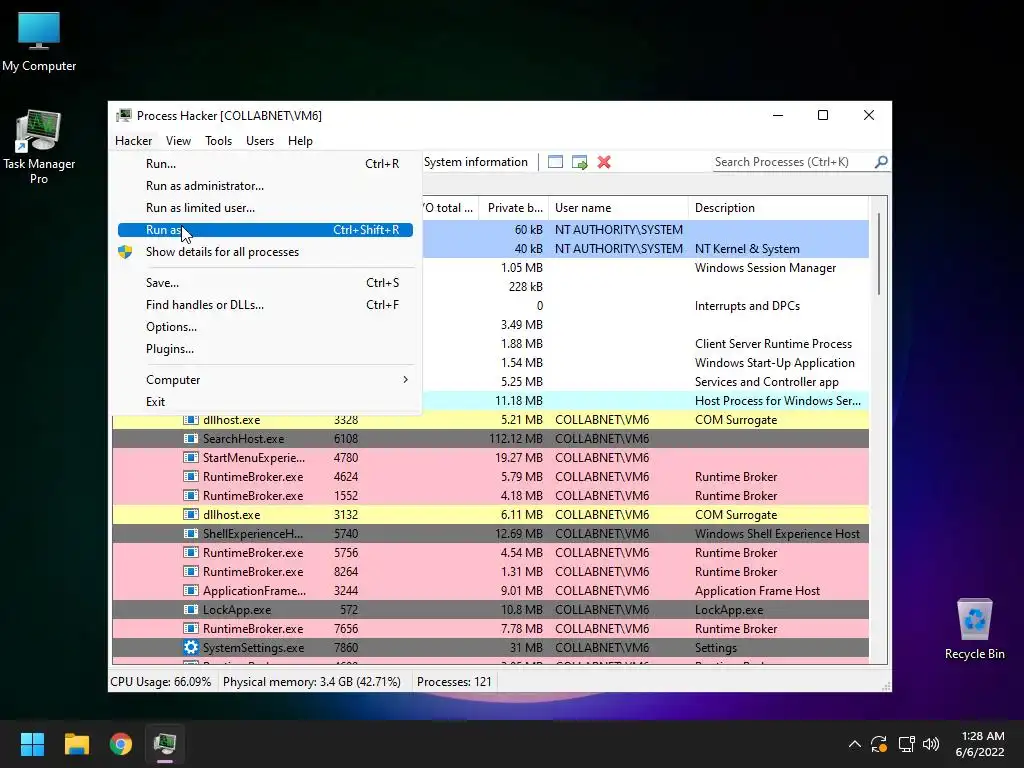The image size is (1024, 768).
Task: Sort by the I/O total column header
Action: pyautogui.click(x=451, y=208)
